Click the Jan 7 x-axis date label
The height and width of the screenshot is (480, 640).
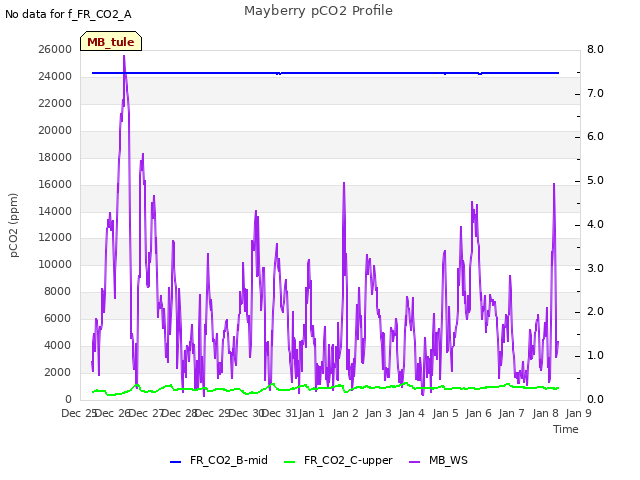pyautogui.click(x=511, y=413)
